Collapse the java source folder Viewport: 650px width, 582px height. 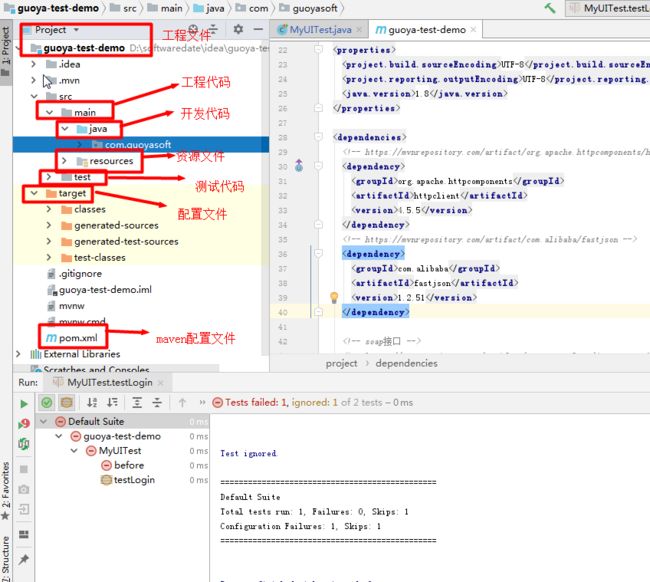click(x=65, y=129)
